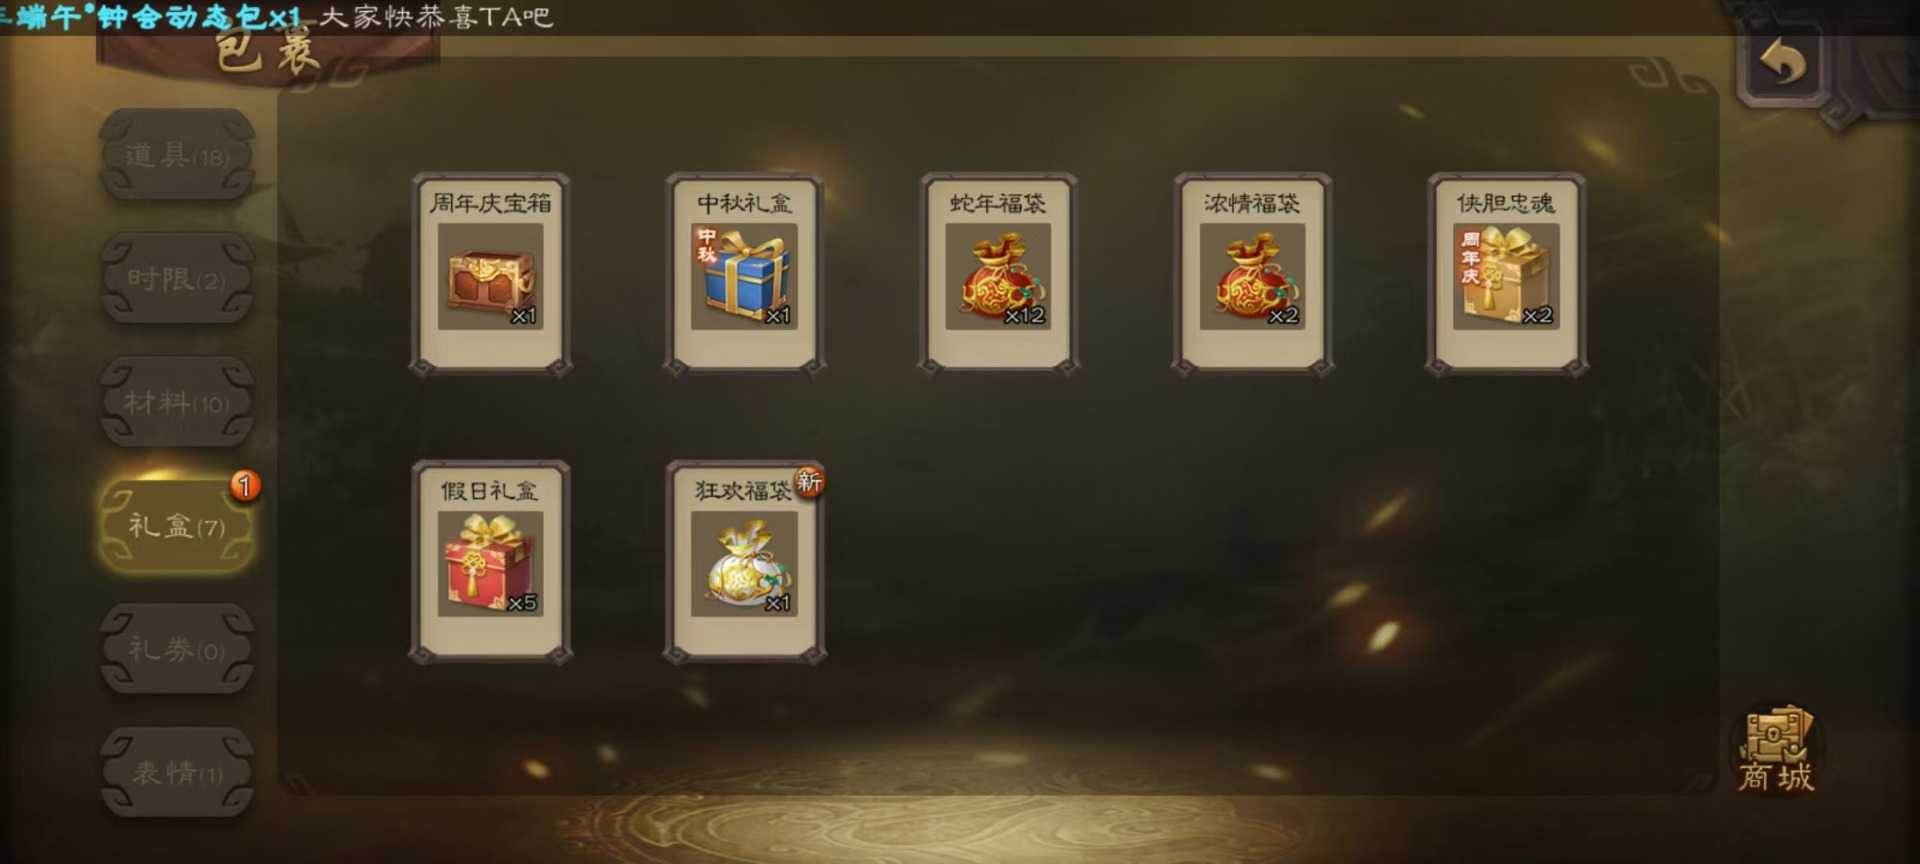This screenshot has width=1920, height=864.
Task: Switch to the 材料(10) tab
Action: coord(177,401)
